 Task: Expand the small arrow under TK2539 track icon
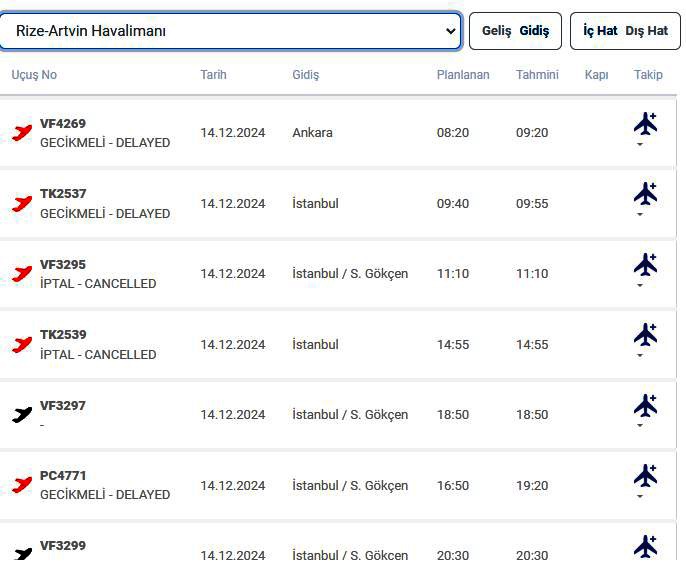coord(640,356)
